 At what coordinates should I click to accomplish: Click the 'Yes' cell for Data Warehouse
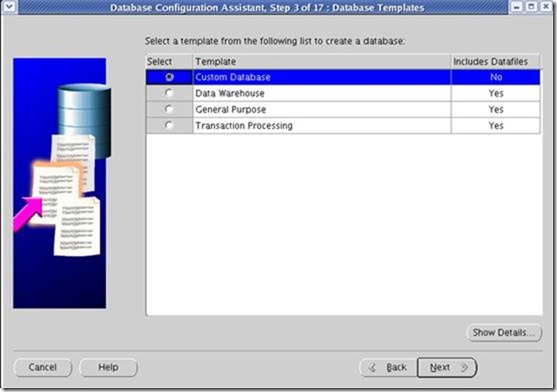tap(496, 93)
